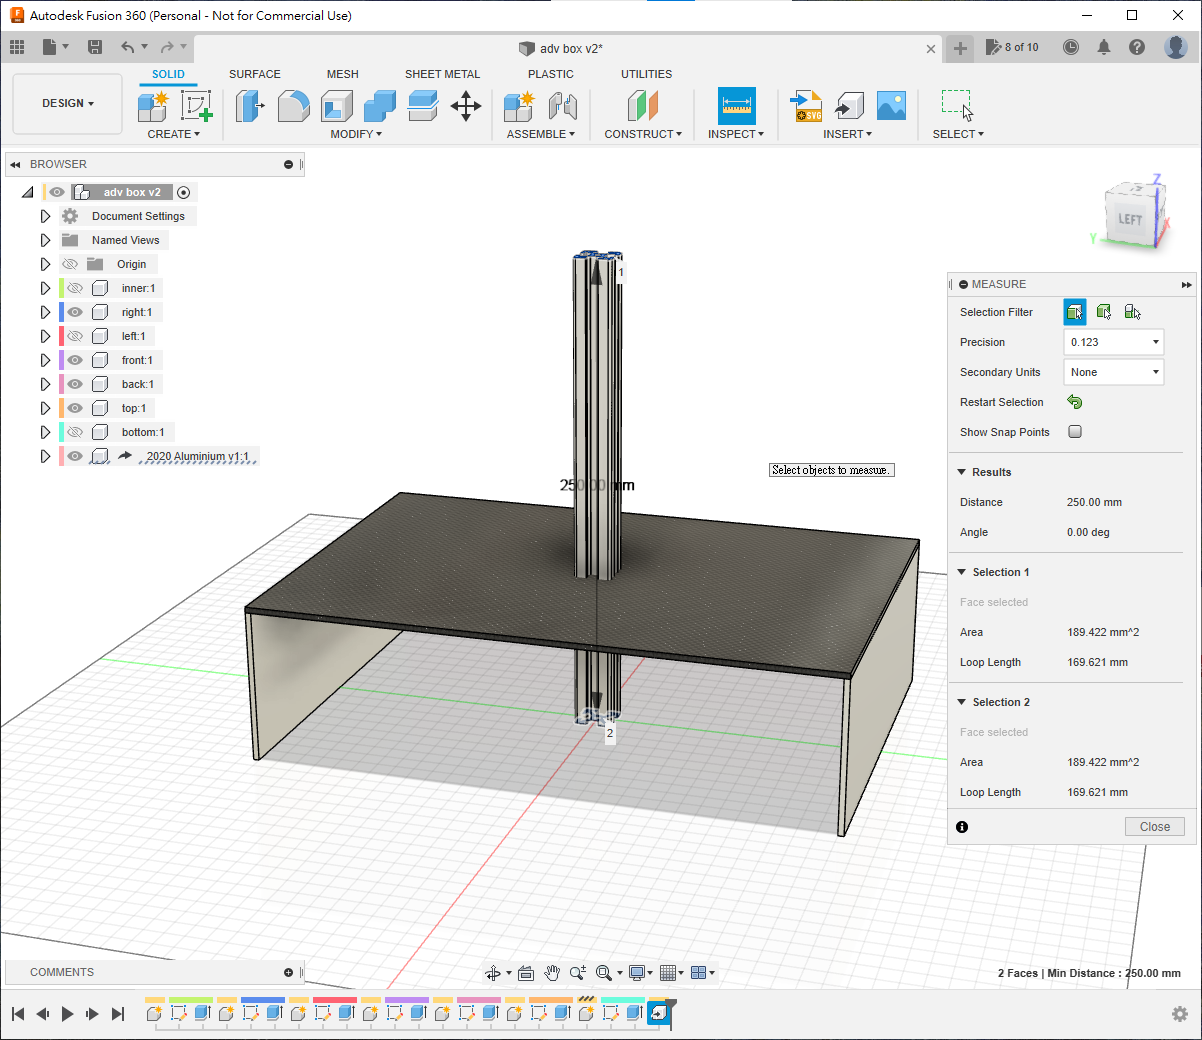The image size is (1202, 1040).
Task: Click the Insert SVG icon
Action: pos(806,105)
